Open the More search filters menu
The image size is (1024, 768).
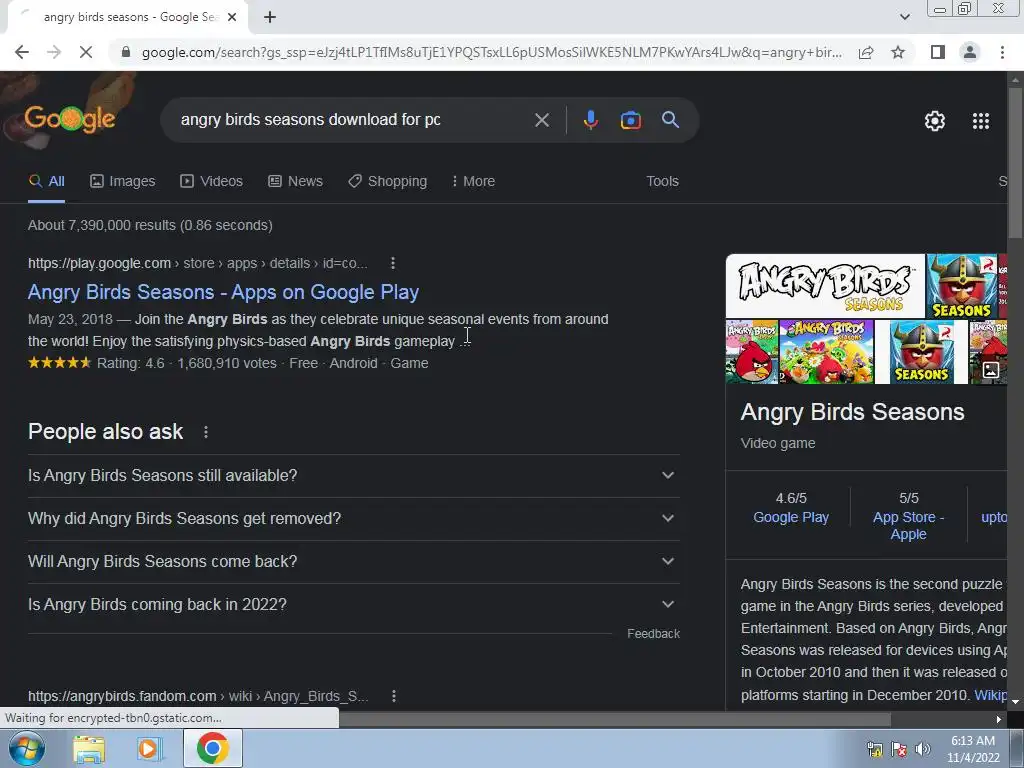[x=473, y=182]
